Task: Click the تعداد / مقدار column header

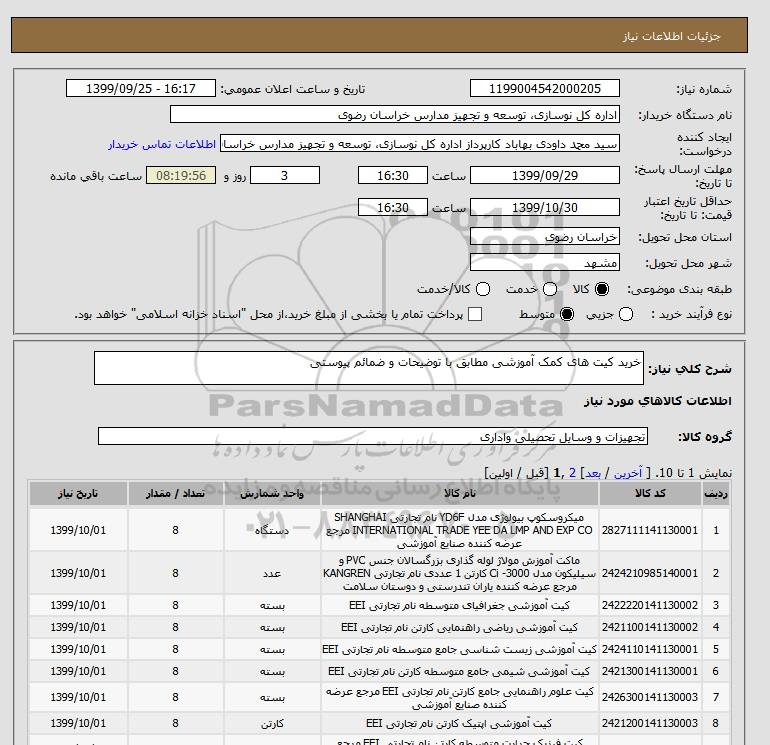Action: pos(175,494)
